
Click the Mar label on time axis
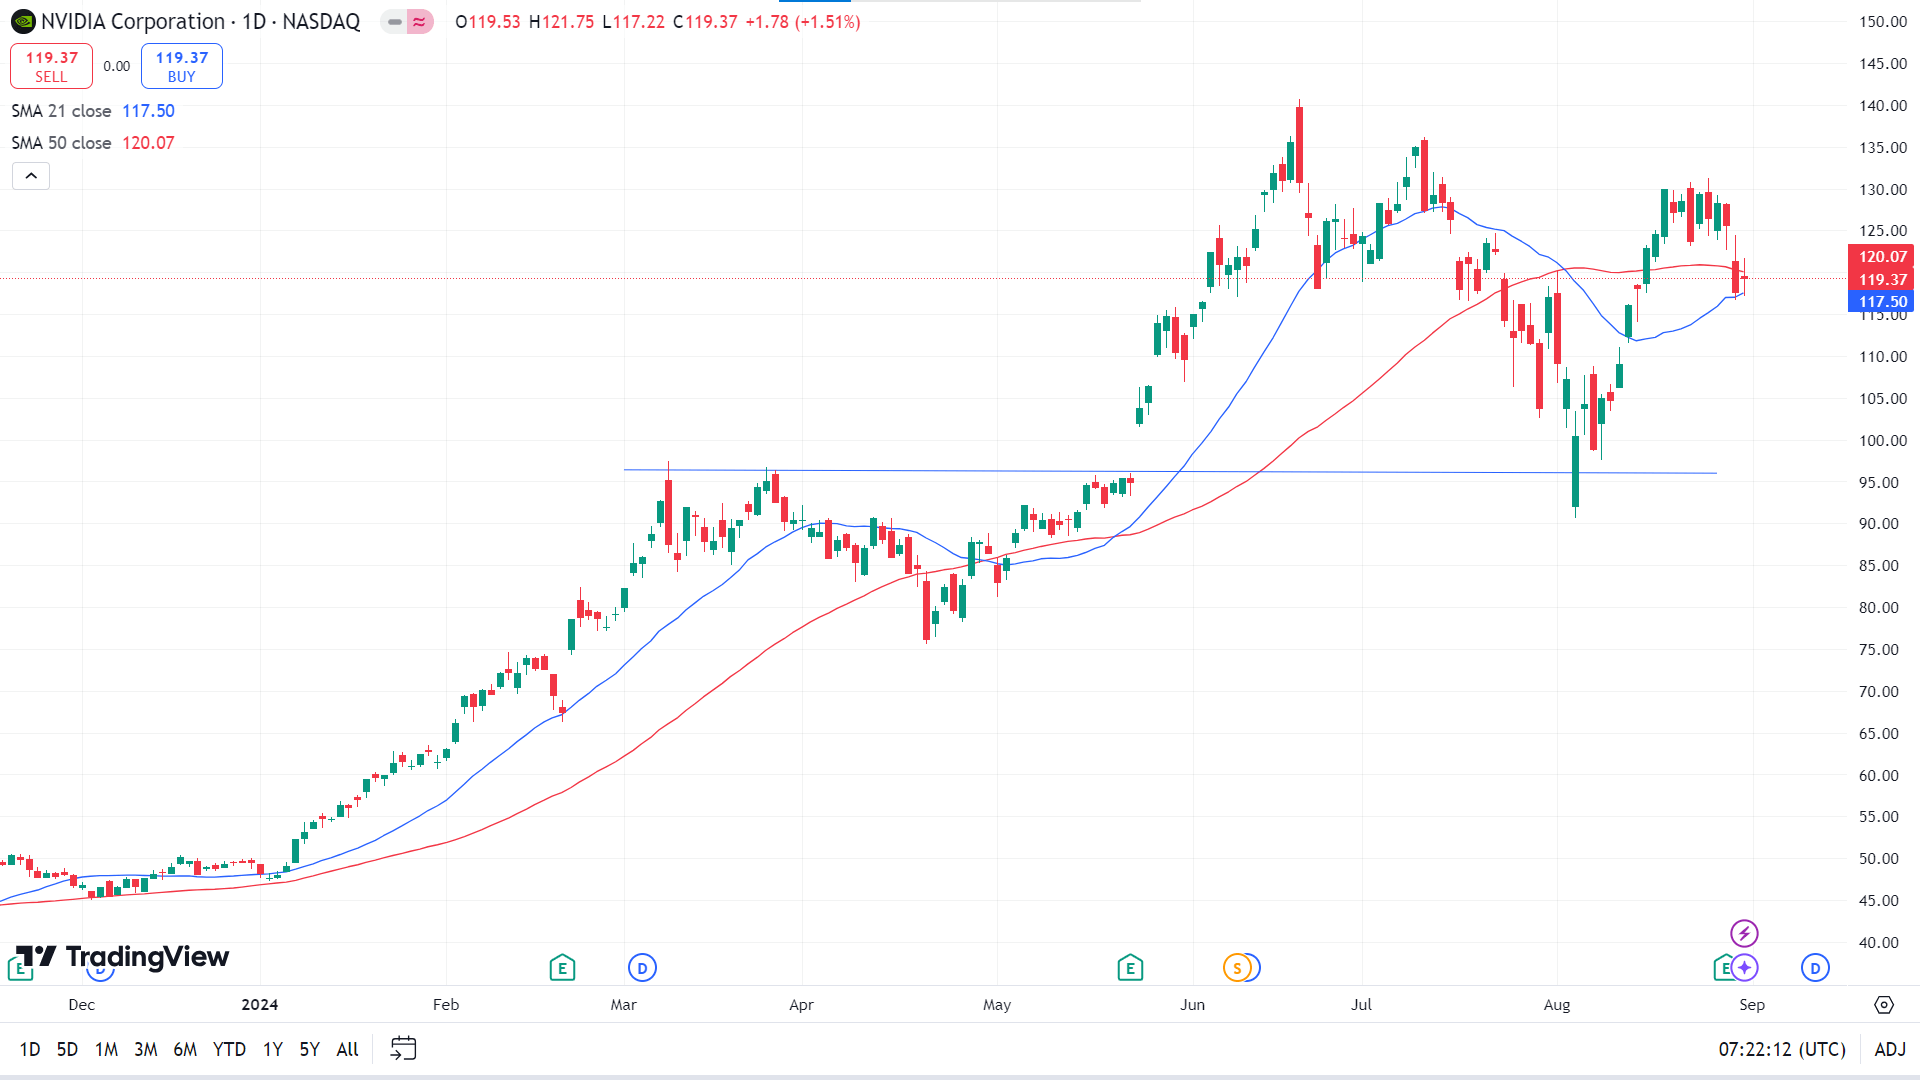624,1005
